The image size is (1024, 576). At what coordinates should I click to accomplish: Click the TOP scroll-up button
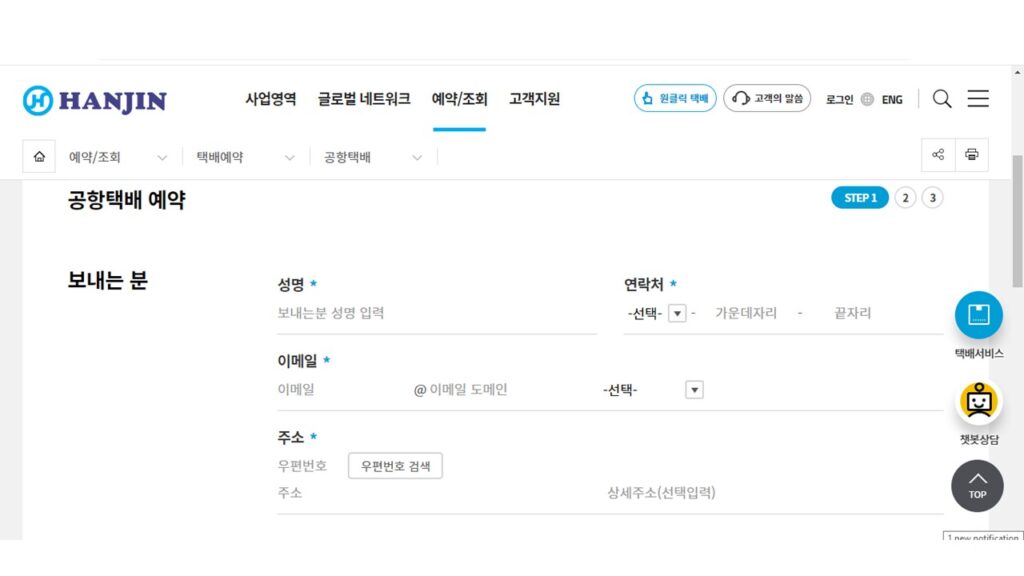[x=977, y=486]
